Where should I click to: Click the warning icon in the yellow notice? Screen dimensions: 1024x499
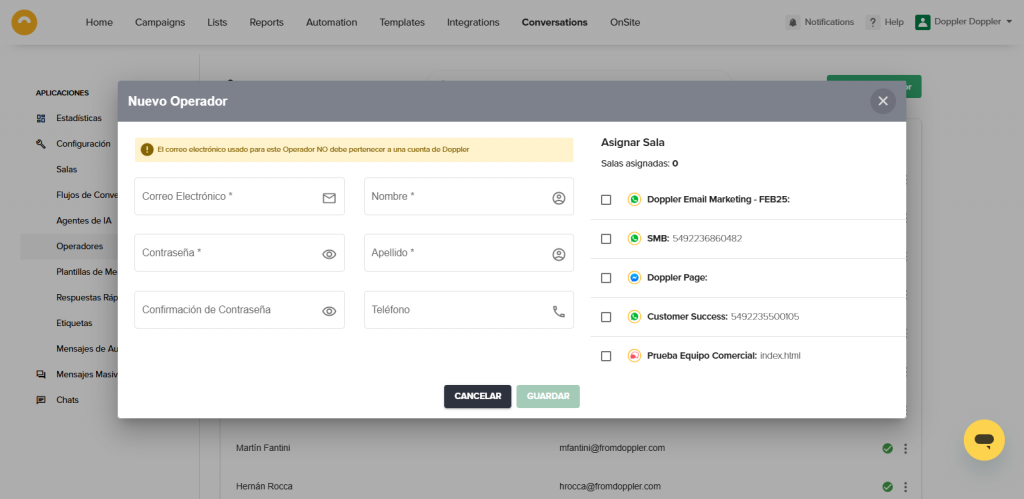pyautogui.click(x=147, y=150)
